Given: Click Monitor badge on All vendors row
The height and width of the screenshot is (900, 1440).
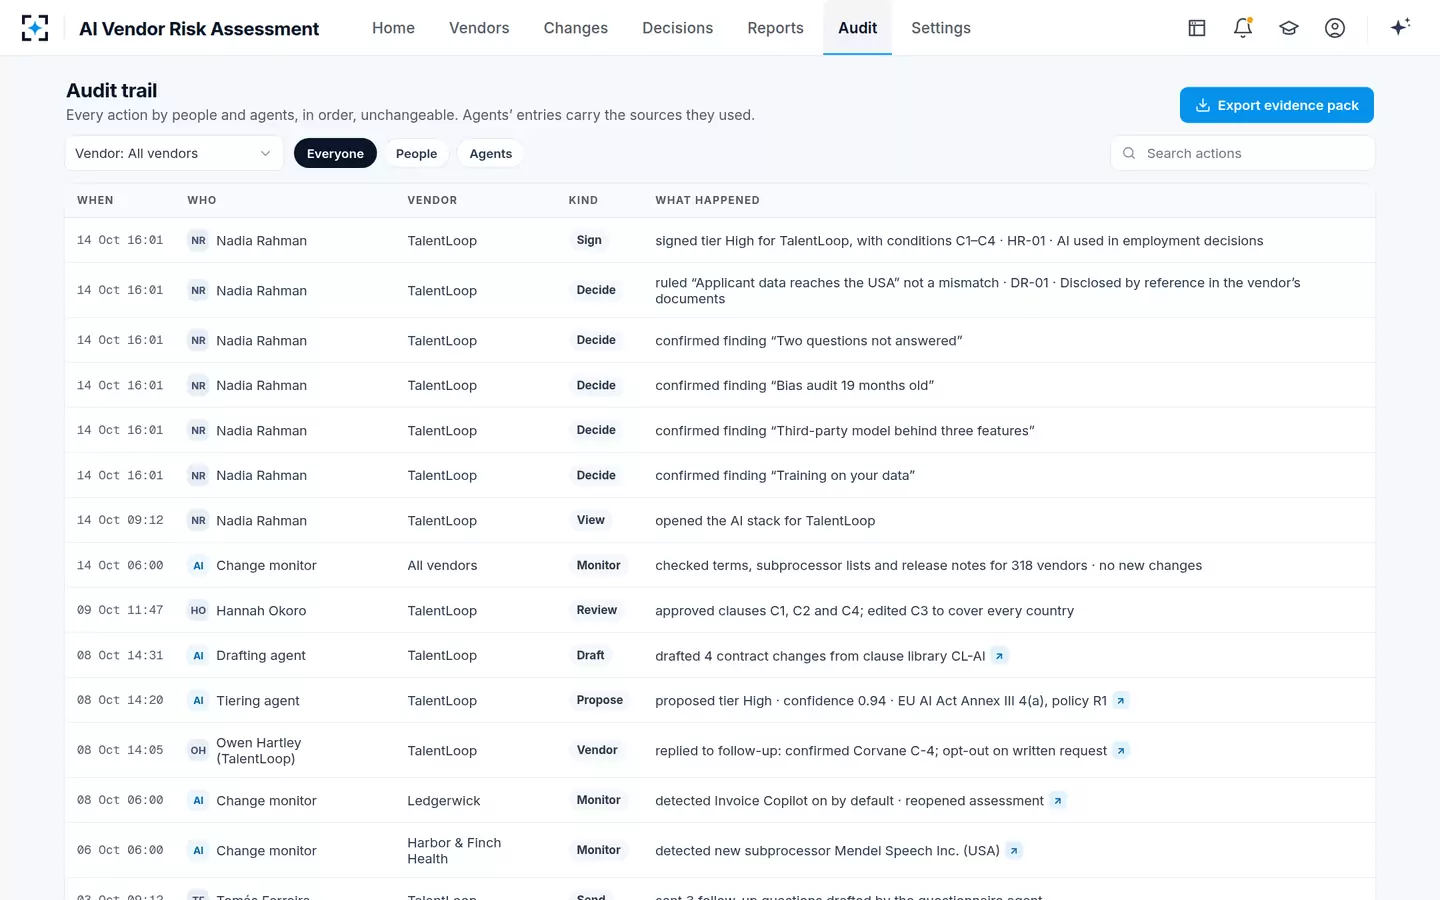Looking at the screenshot, I should (x=598, y=565).
